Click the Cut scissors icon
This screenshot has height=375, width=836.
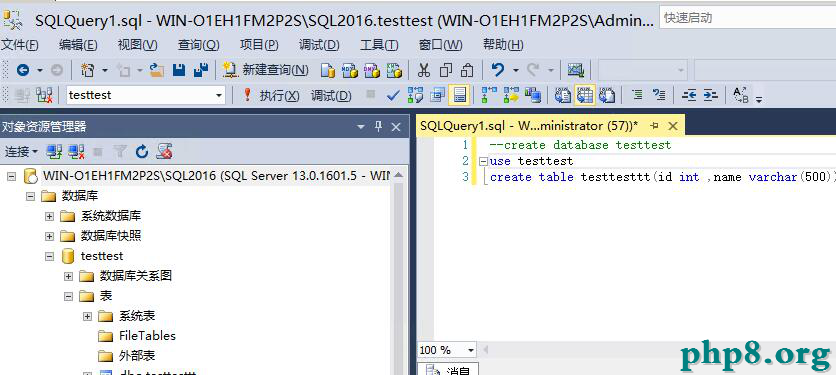click(x=424, y=70)
